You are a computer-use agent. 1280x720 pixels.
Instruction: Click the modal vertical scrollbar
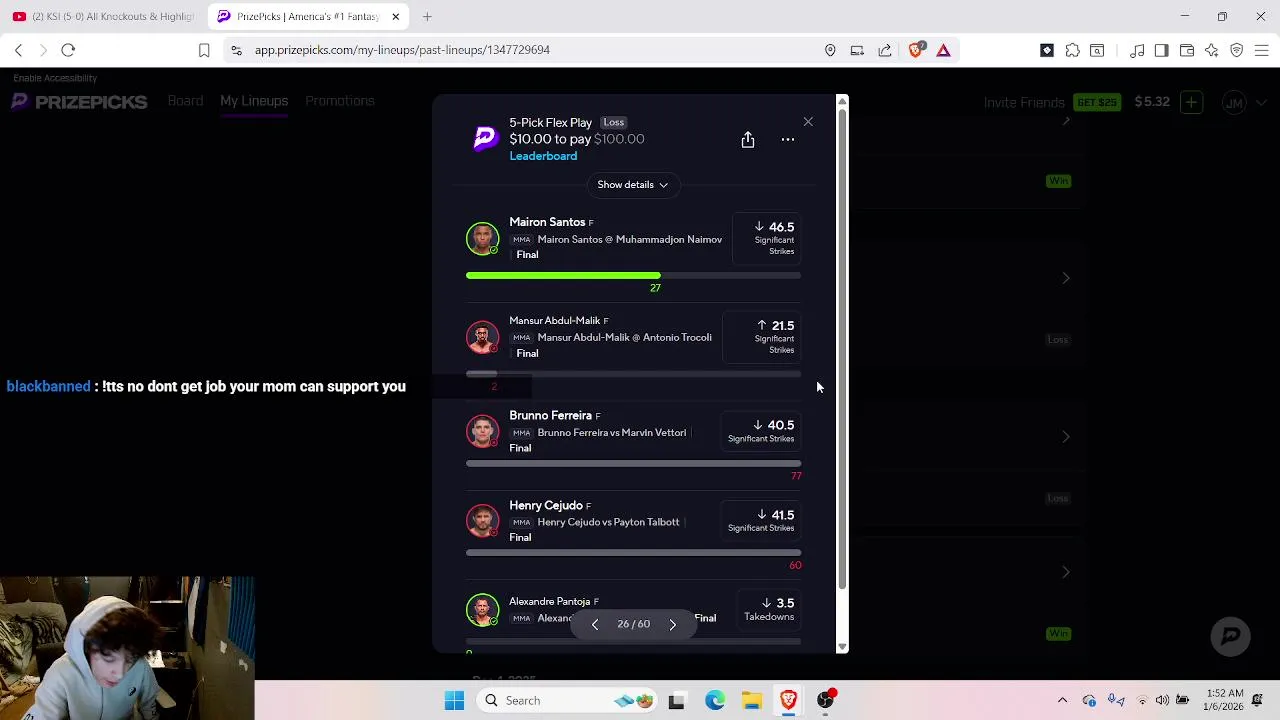pyautogui.click(x=842, y=350)
